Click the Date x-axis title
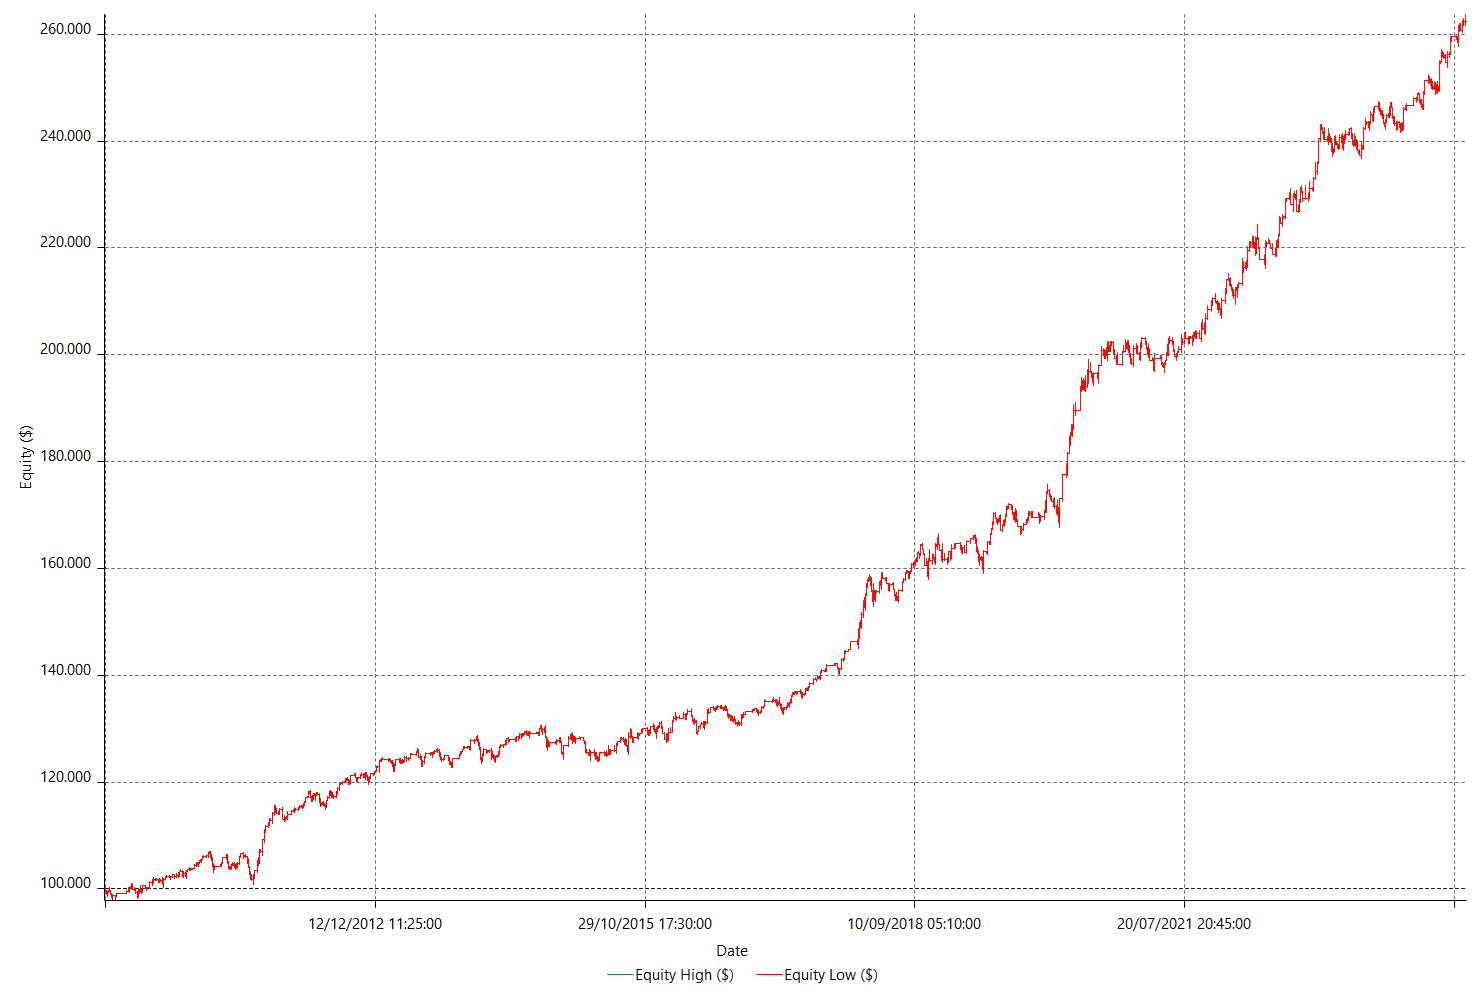This screenshot has width=1480, height=996. point(732,951)
